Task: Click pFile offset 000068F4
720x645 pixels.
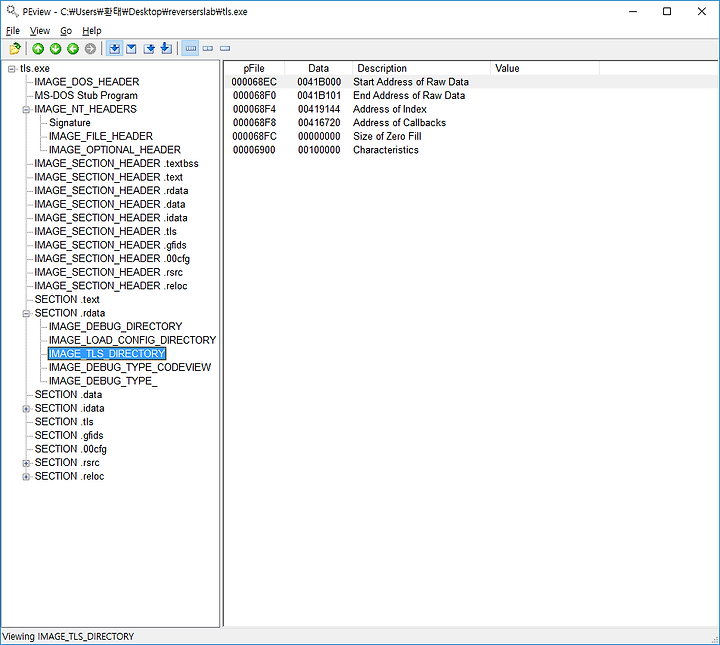Action: tap(254, 109)
